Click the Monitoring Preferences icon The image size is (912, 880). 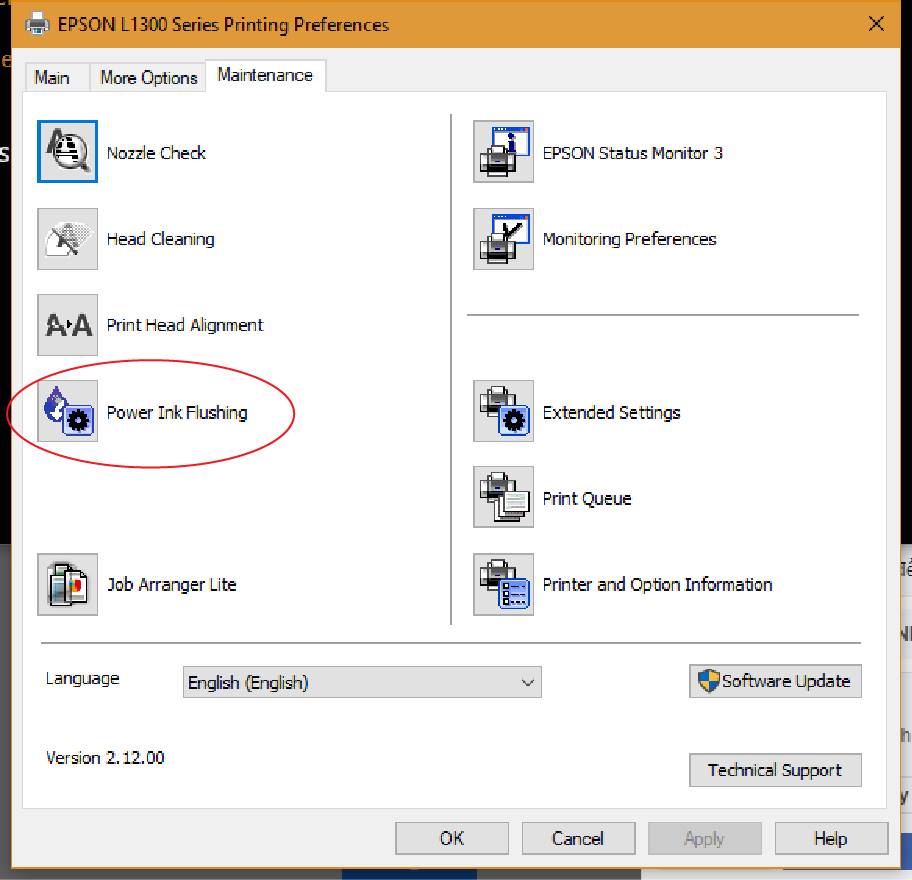pos(504,239)
